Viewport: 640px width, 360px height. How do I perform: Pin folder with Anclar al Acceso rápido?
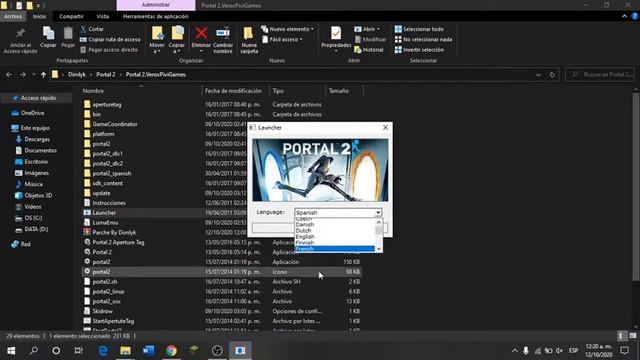tap(20, 40)
